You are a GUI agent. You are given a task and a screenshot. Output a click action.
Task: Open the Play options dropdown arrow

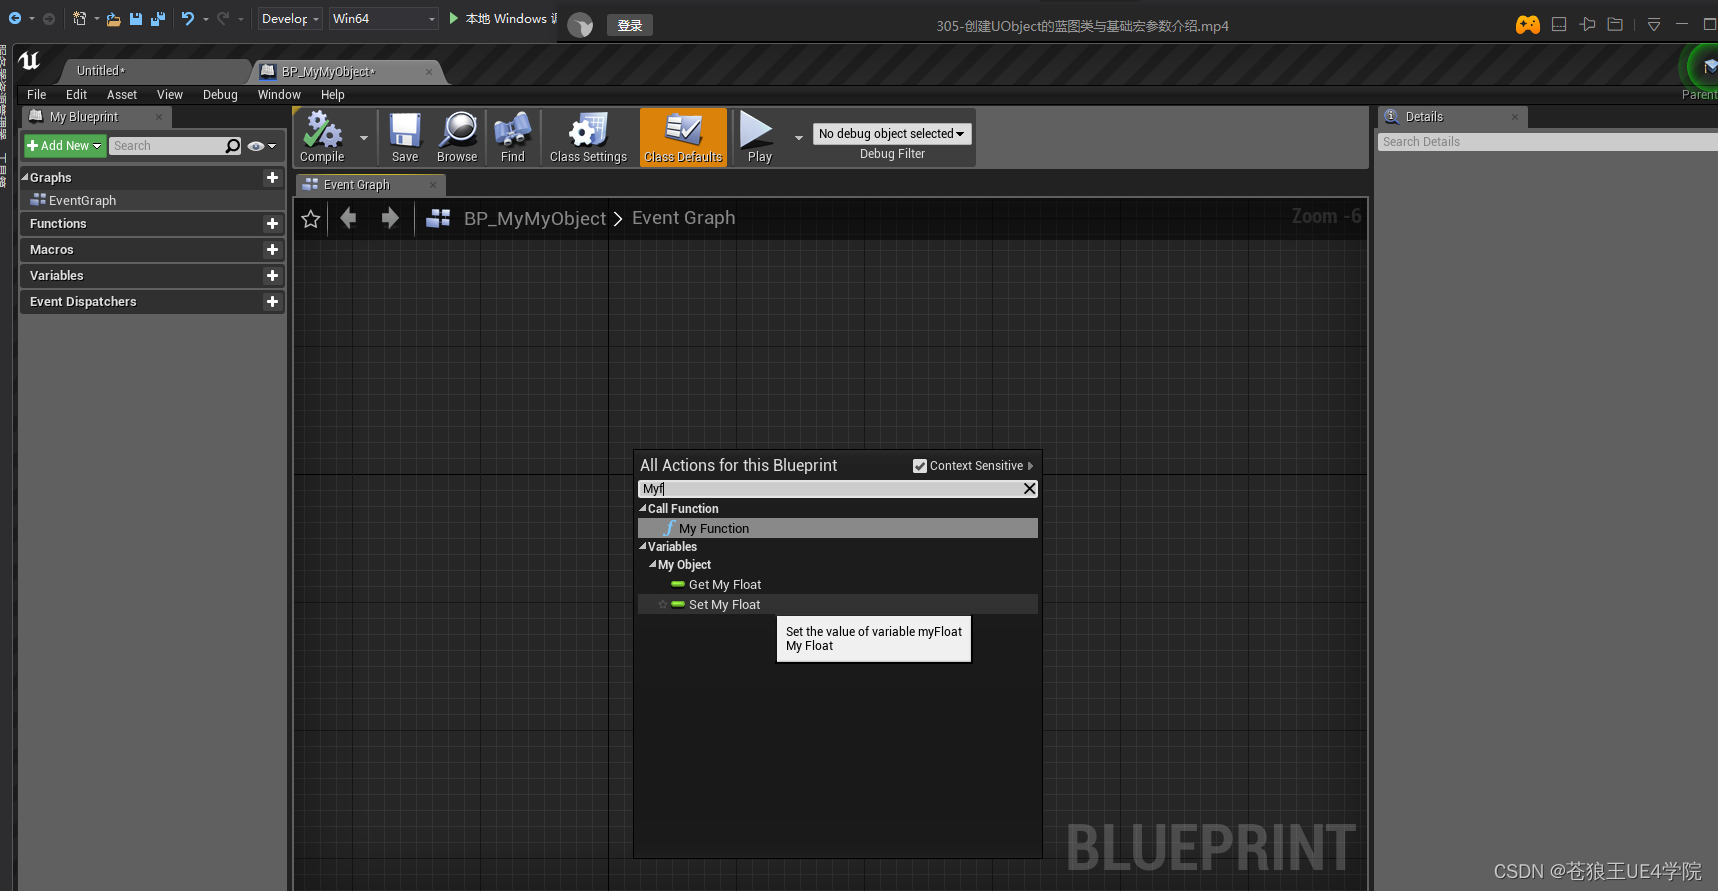(798, 138)
